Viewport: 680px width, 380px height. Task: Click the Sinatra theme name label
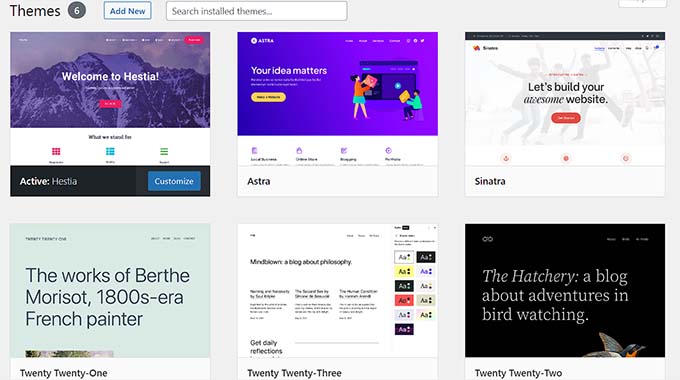click(x=490, y=181)
